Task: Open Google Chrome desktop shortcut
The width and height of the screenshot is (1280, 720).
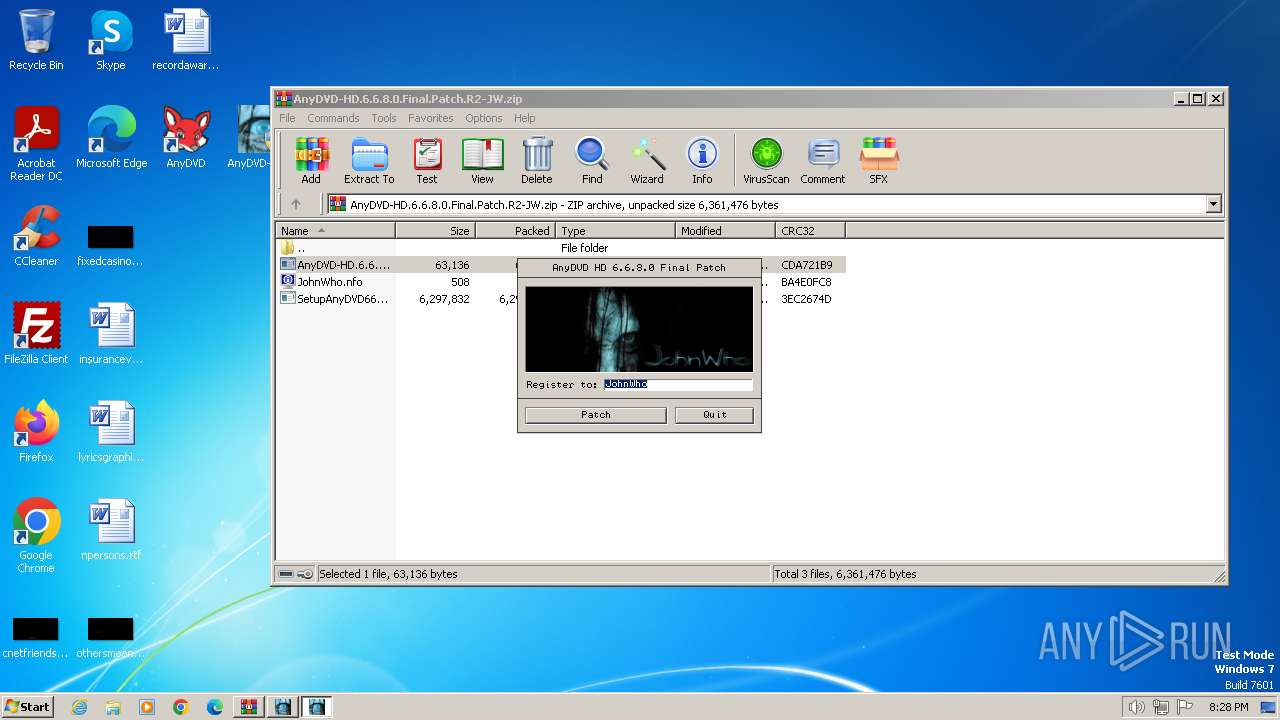Action: pos(36,536)
